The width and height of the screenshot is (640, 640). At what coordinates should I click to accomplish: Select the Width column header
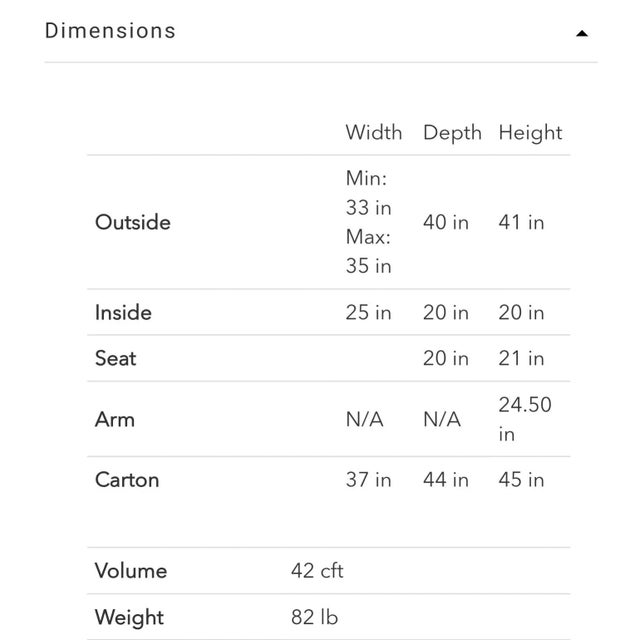(374, 132)
